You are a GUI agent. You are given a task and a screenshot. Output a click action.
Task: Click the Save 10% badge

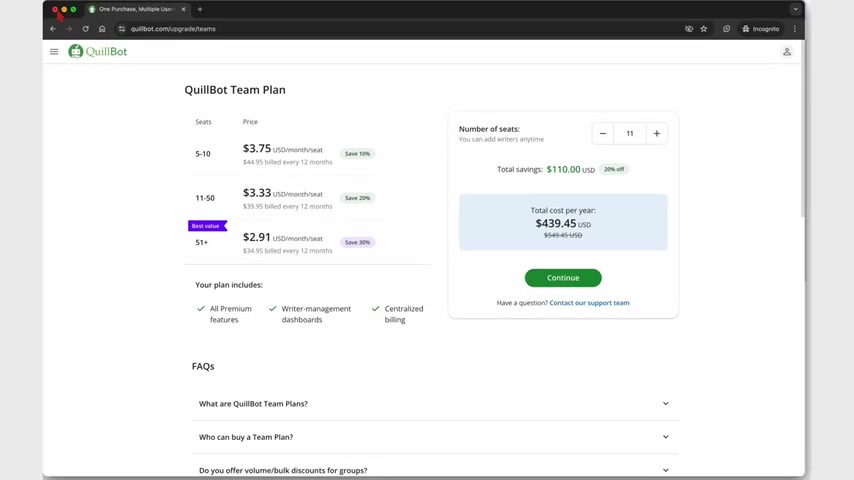(x=357, y=154)
